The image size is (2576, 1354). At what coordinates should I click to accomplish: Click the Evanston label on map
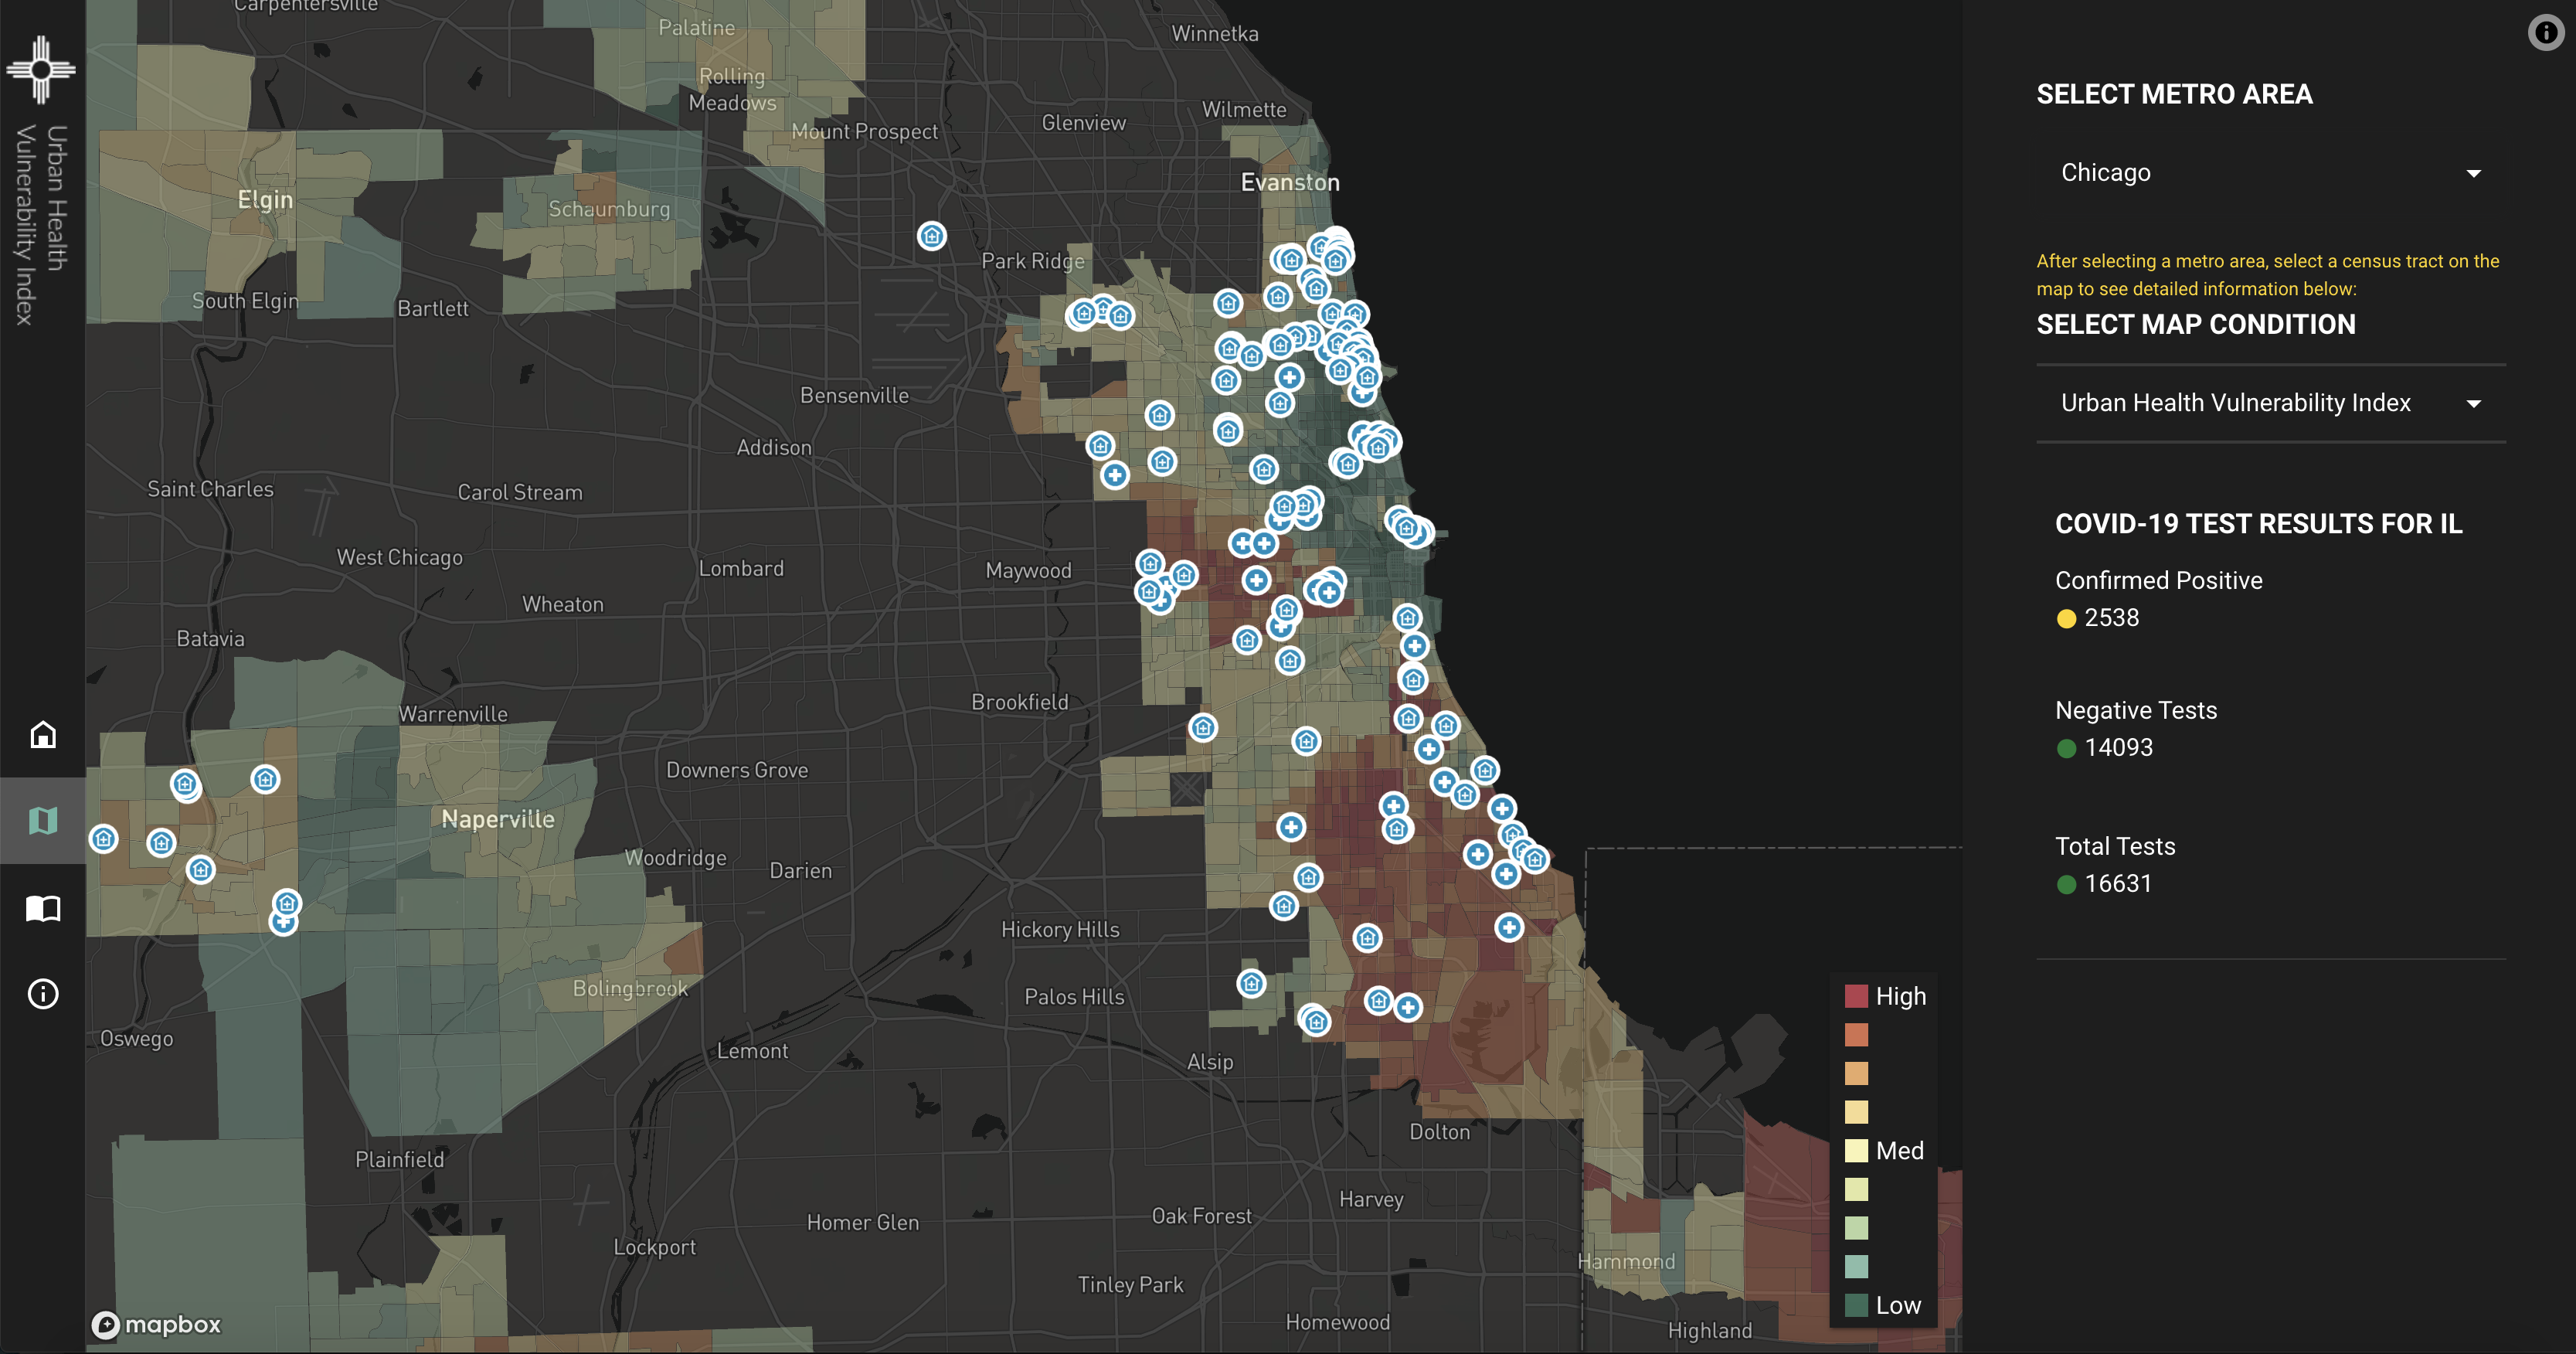click(x=1290, y=182)
